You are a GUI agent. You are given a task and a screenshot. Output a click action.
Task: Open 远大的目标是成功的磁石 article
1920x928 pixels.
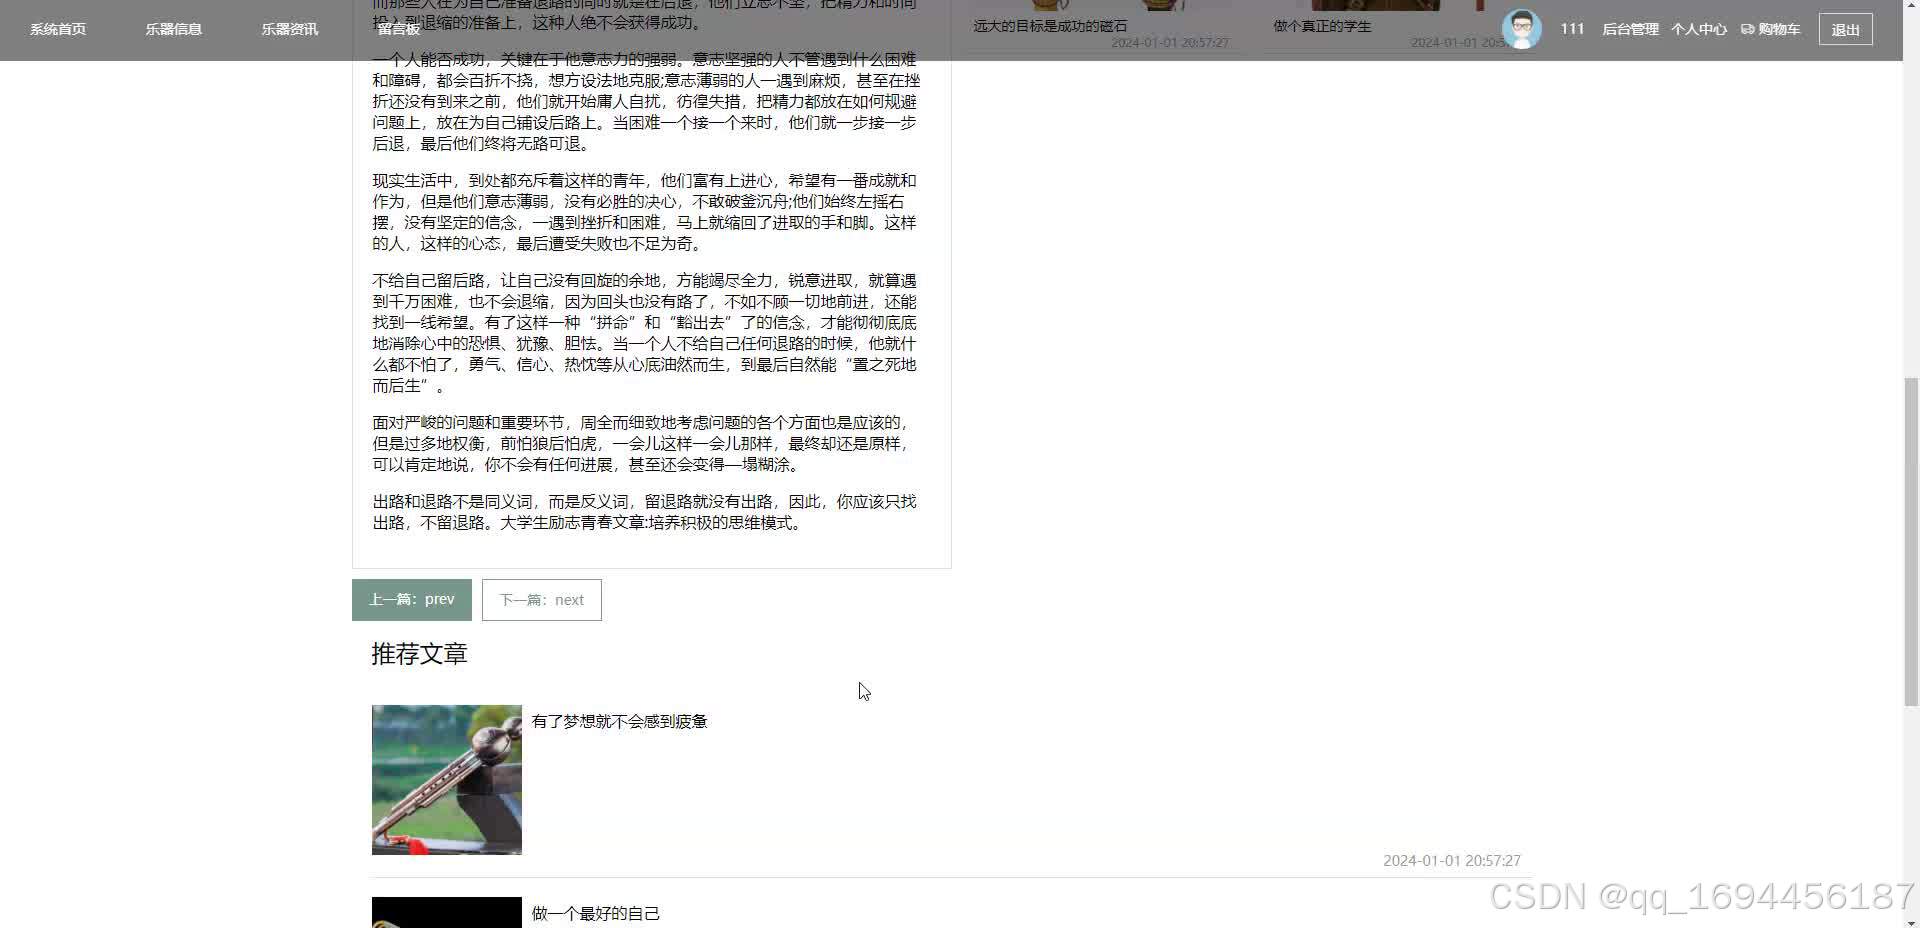(1050, 26)
